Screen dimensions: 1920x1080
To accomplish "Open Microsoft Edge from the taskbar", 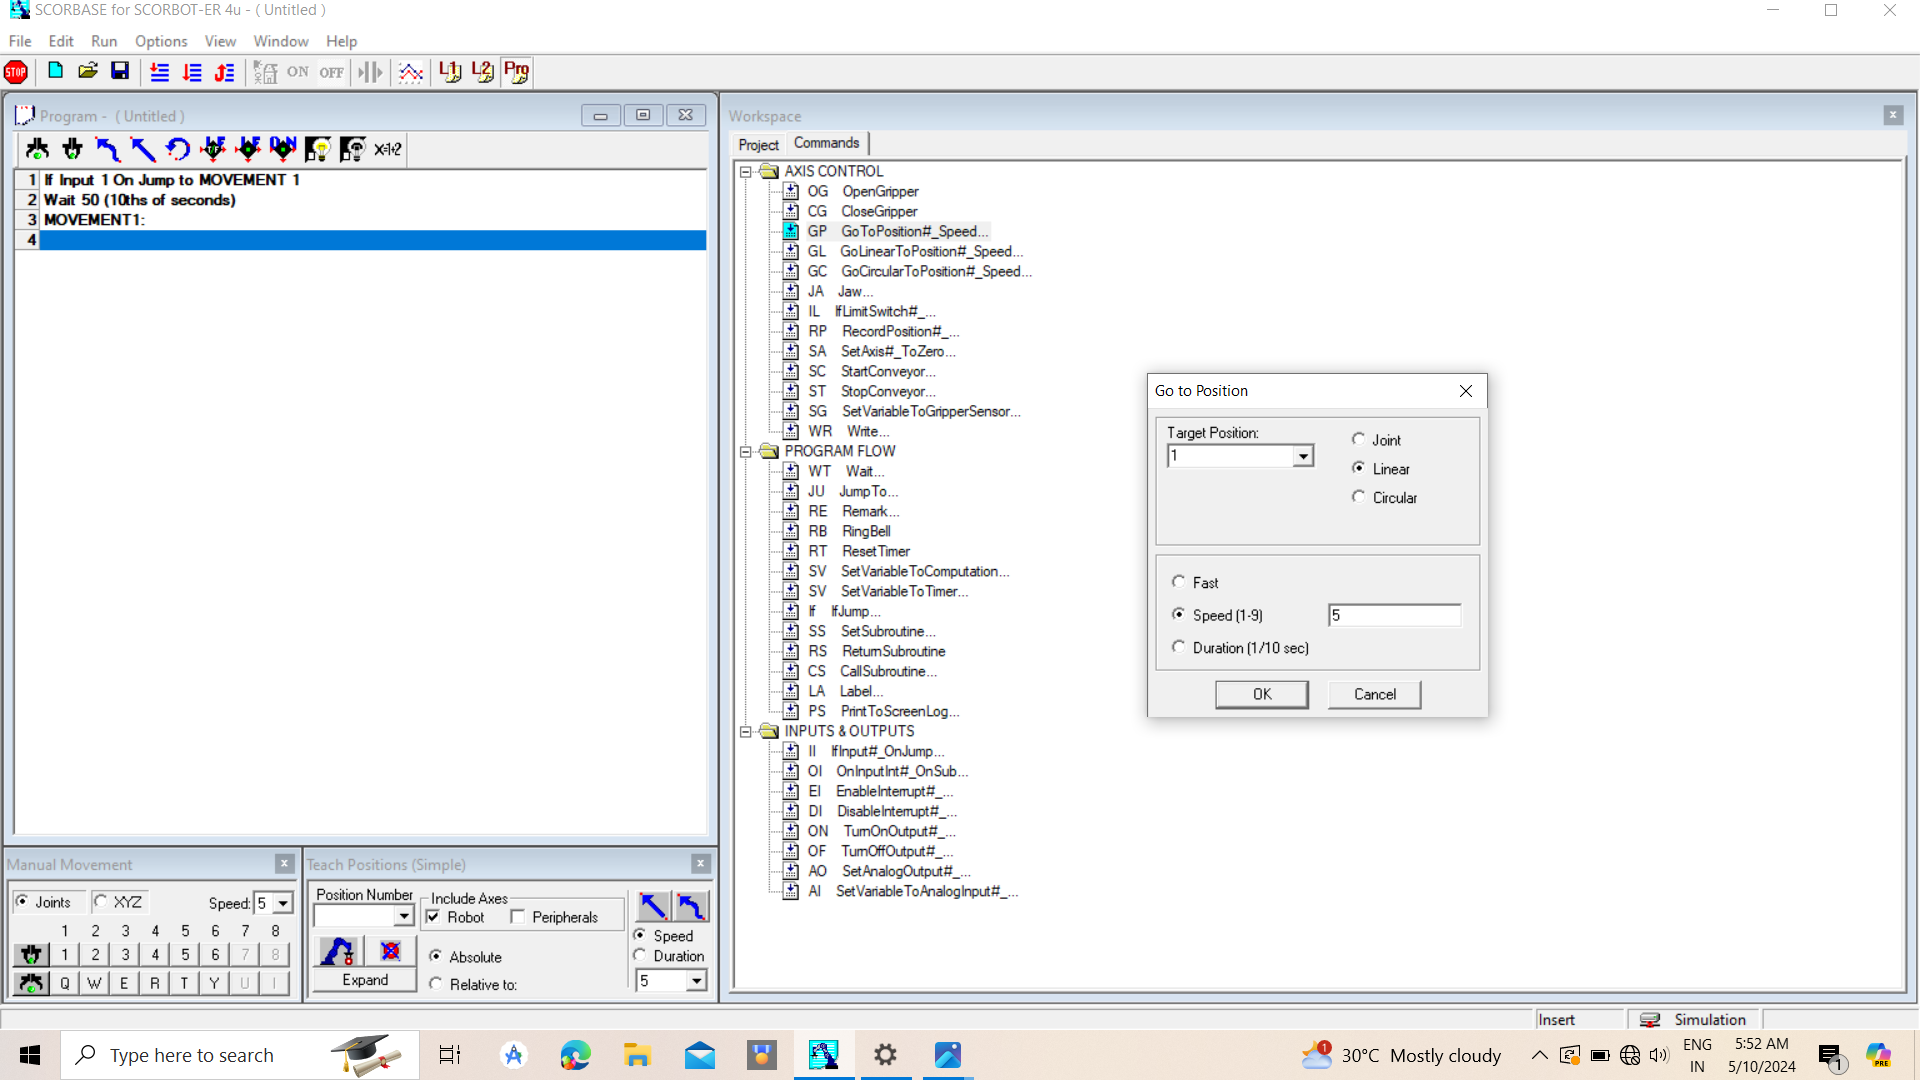I will (x=575, y=1055).
